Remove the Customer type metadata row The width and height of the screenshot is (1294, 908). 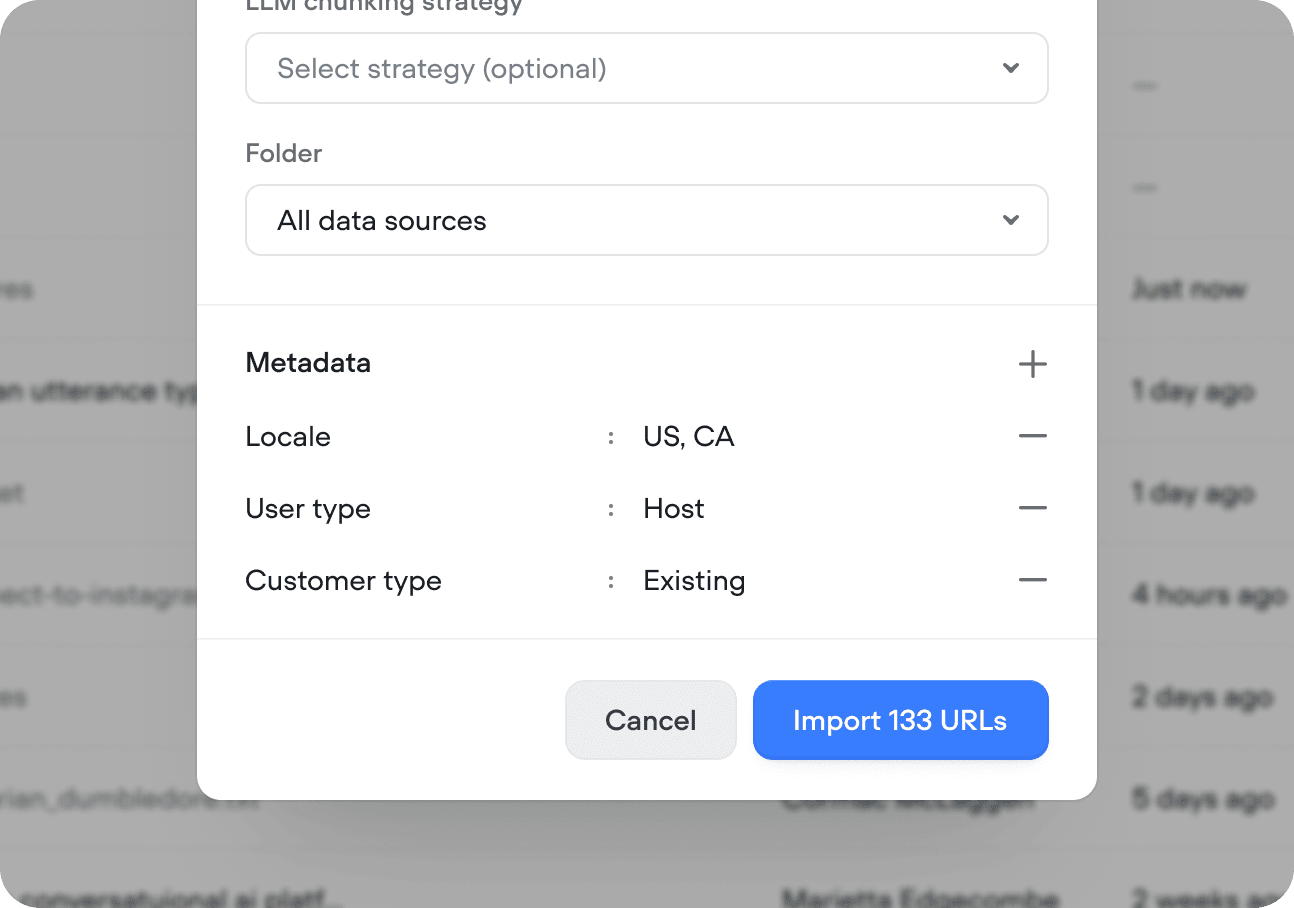[1032, 580]
